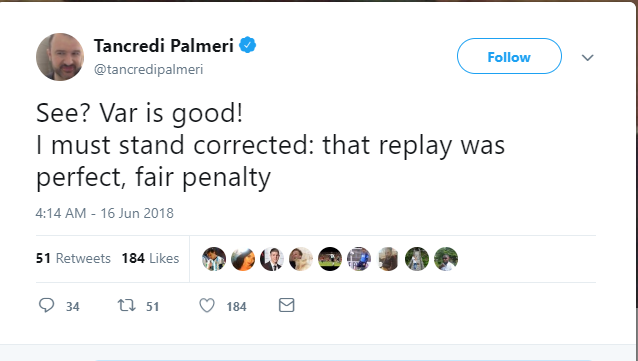Screen dimensions: 638x361
Task: Click the liker avatar wearing suit and tie
Action: pos(272,259)
